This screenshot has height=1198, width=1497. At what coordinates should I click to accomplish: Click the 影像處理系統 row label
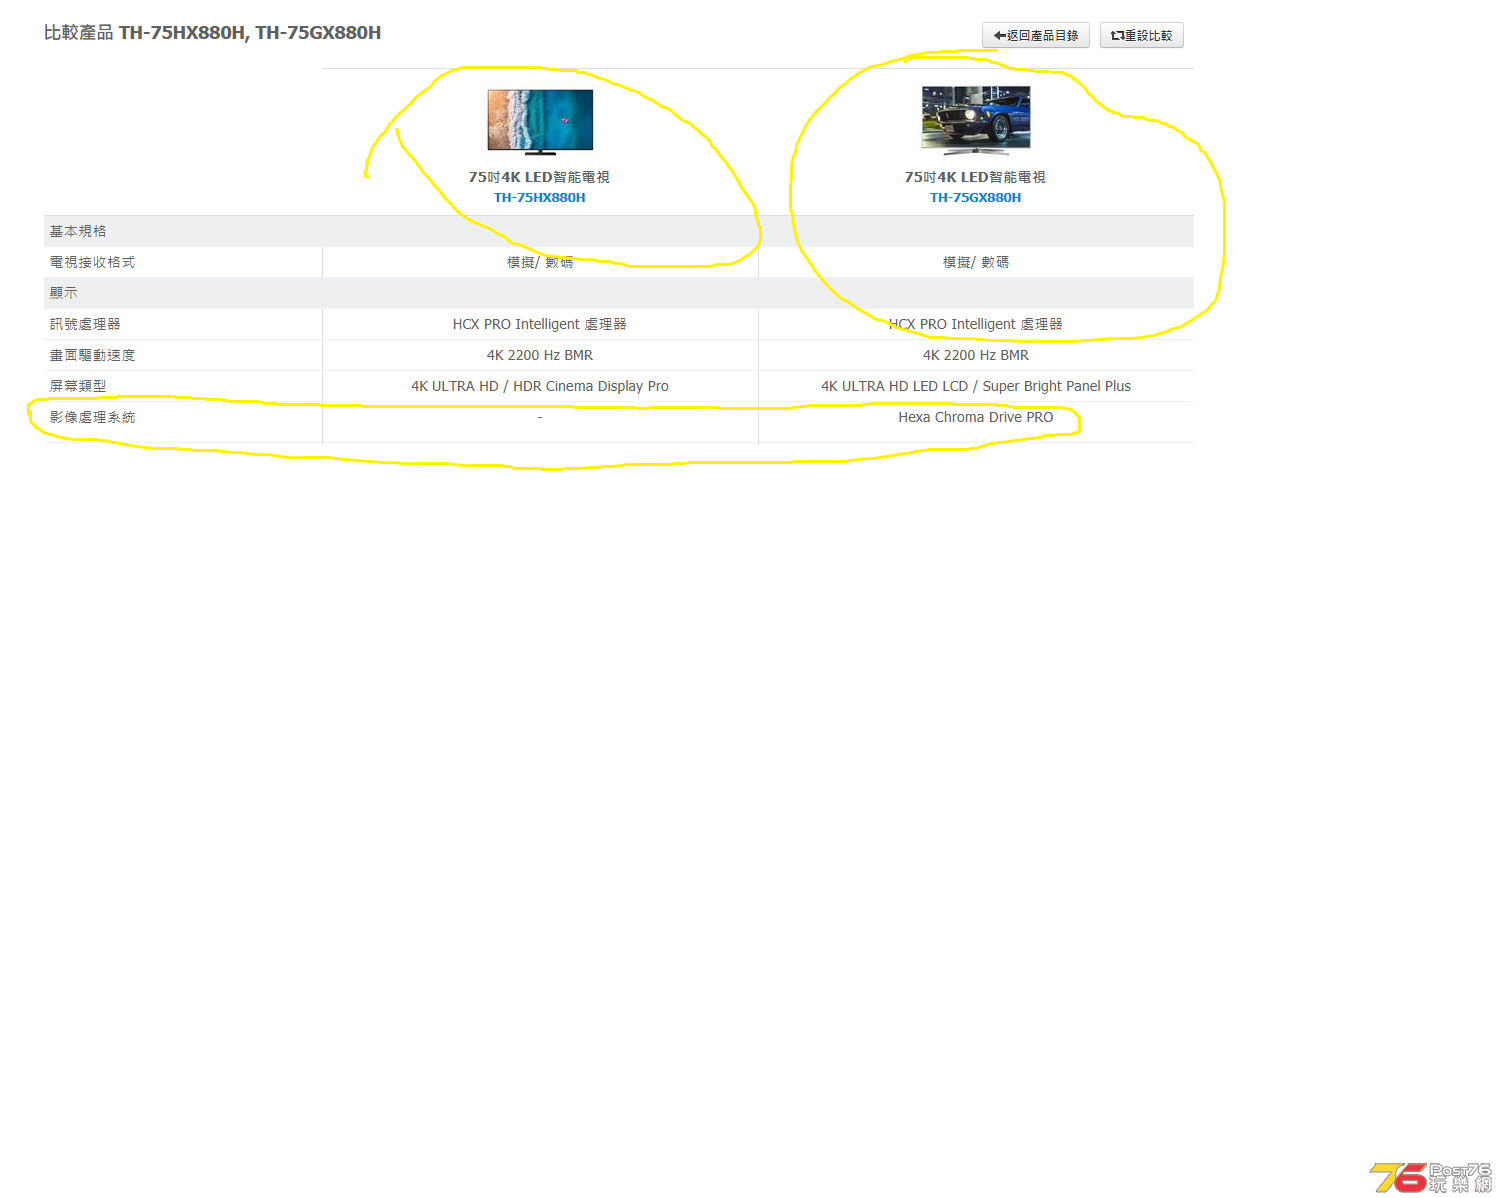click(92, 417)
